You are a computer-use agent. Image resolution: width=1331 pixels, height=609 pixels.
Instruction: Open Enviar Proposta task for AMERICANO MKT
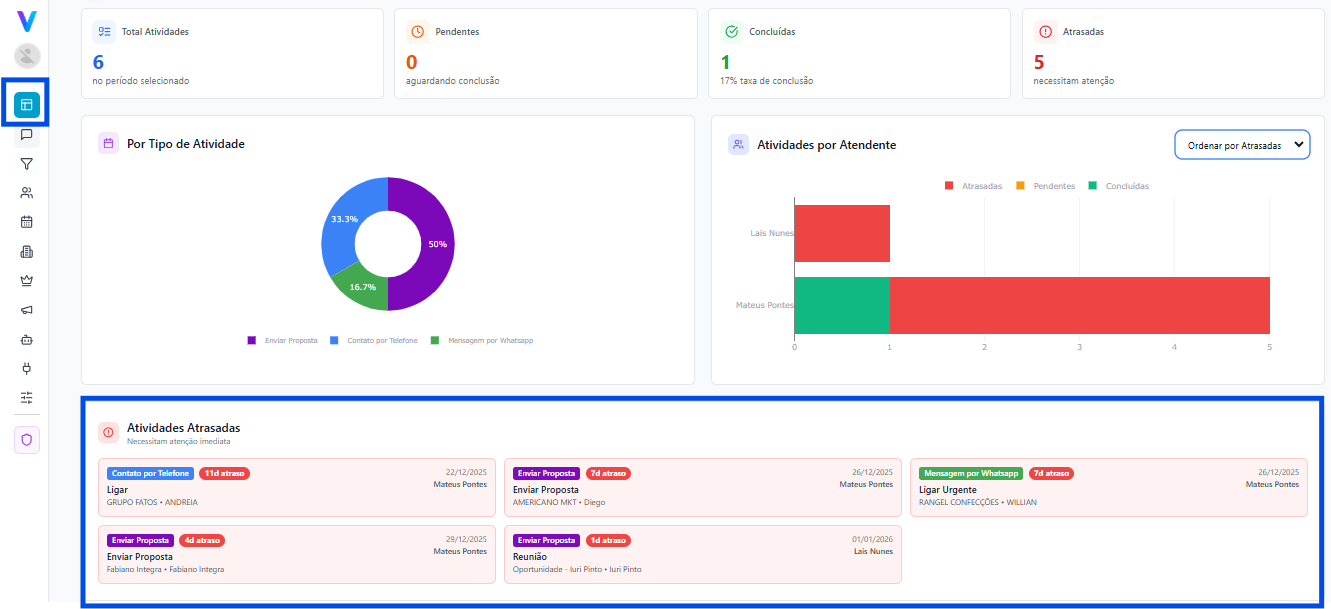(703, 488)
